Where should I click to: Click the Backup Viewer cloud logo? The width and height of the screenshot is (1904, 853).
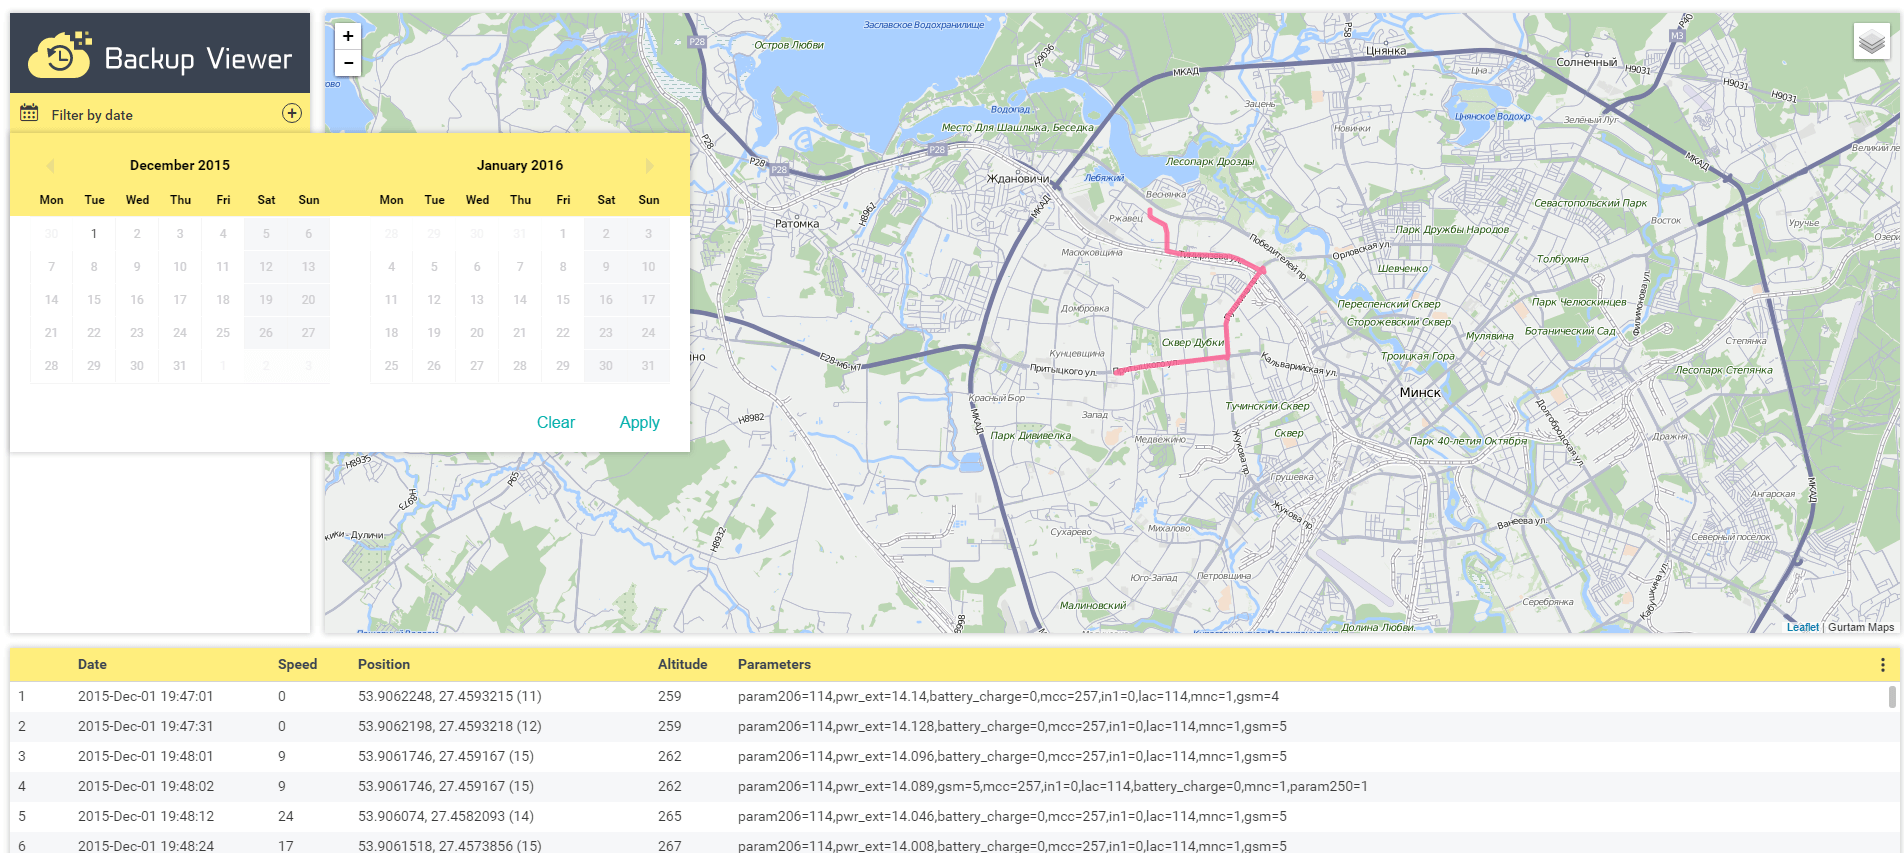[x=60, y=55]
